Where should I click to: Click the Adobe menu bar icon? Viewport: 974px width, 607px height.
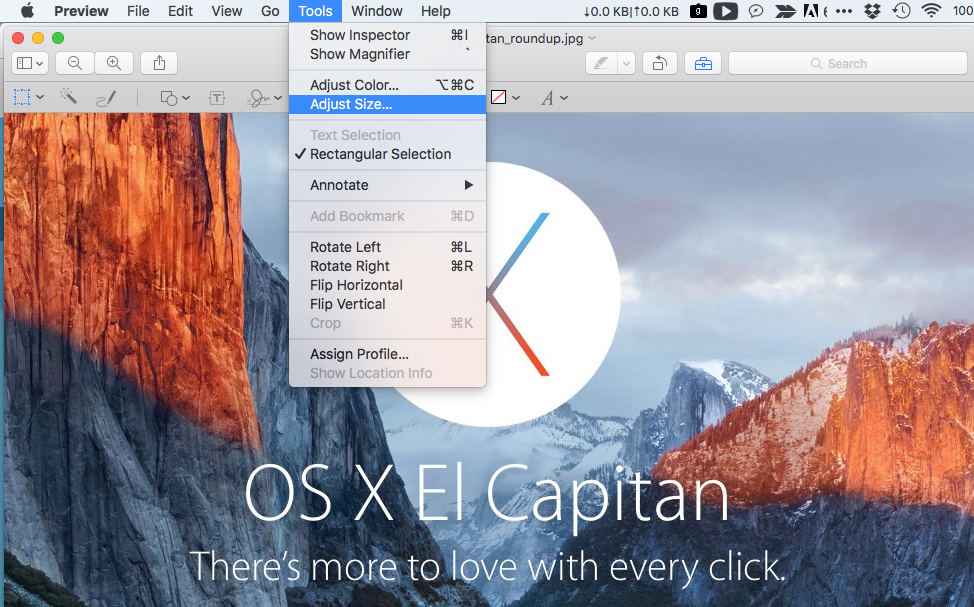(x=811, y=11)
